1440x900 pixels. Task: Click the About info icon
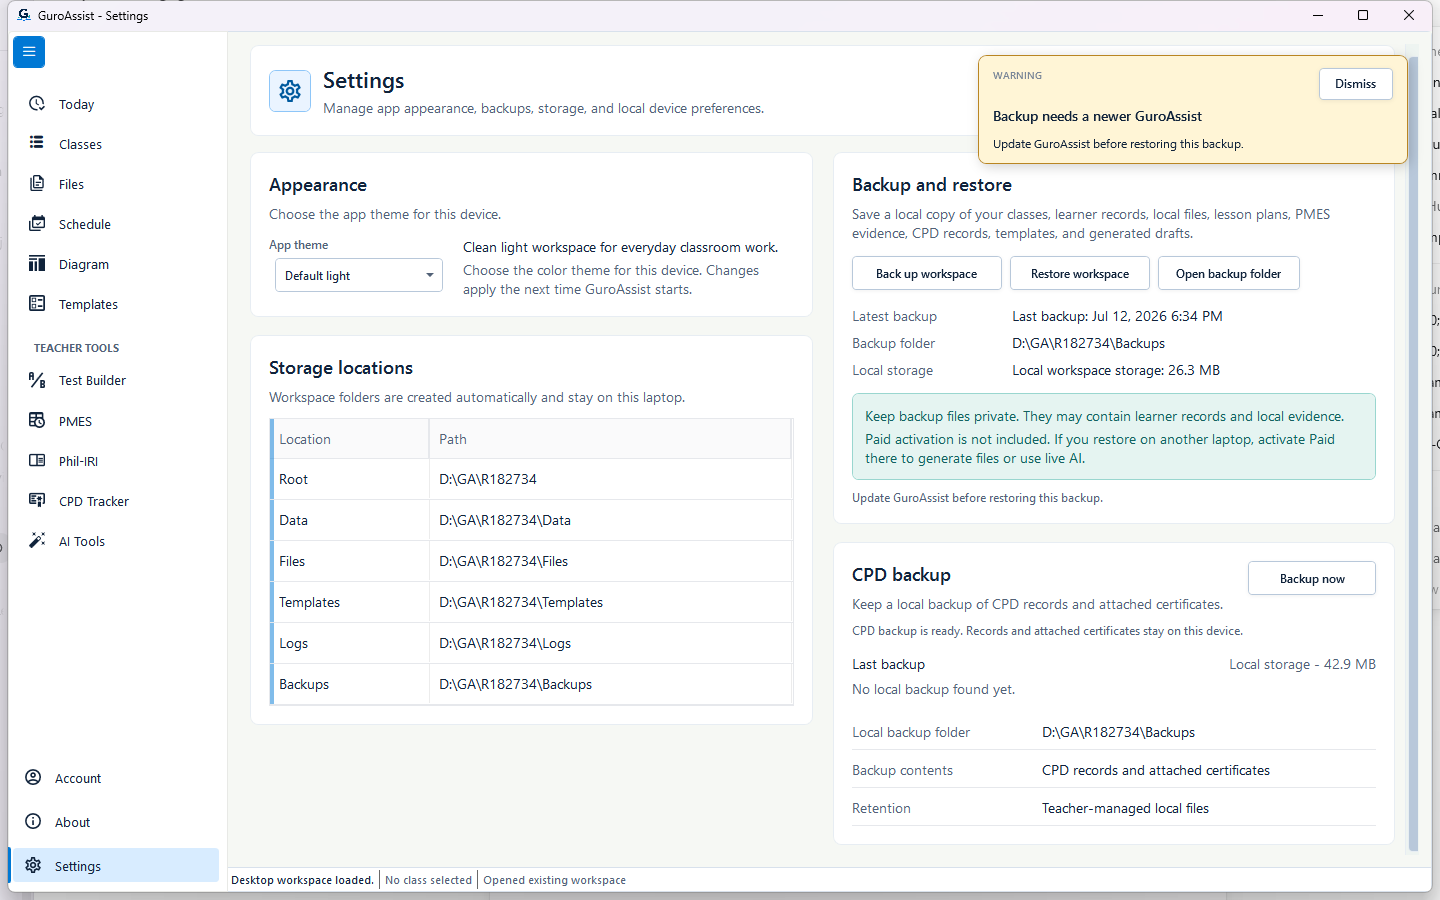click(33, 822)
